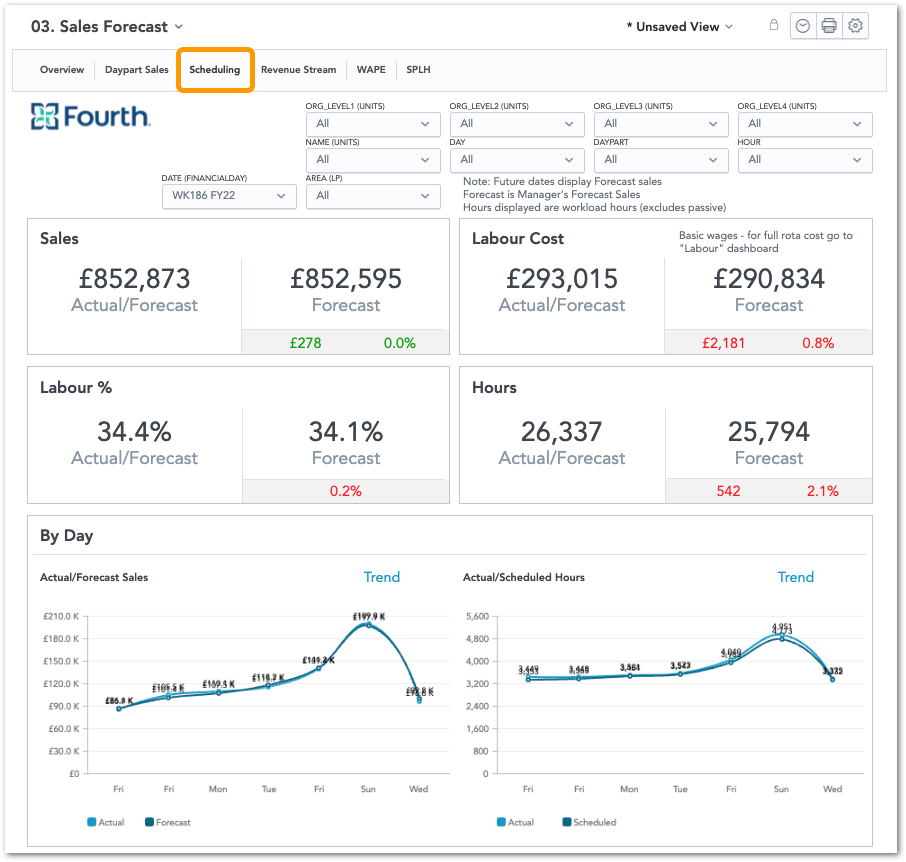Click Trend link above Sales chart

pos(381,577)
